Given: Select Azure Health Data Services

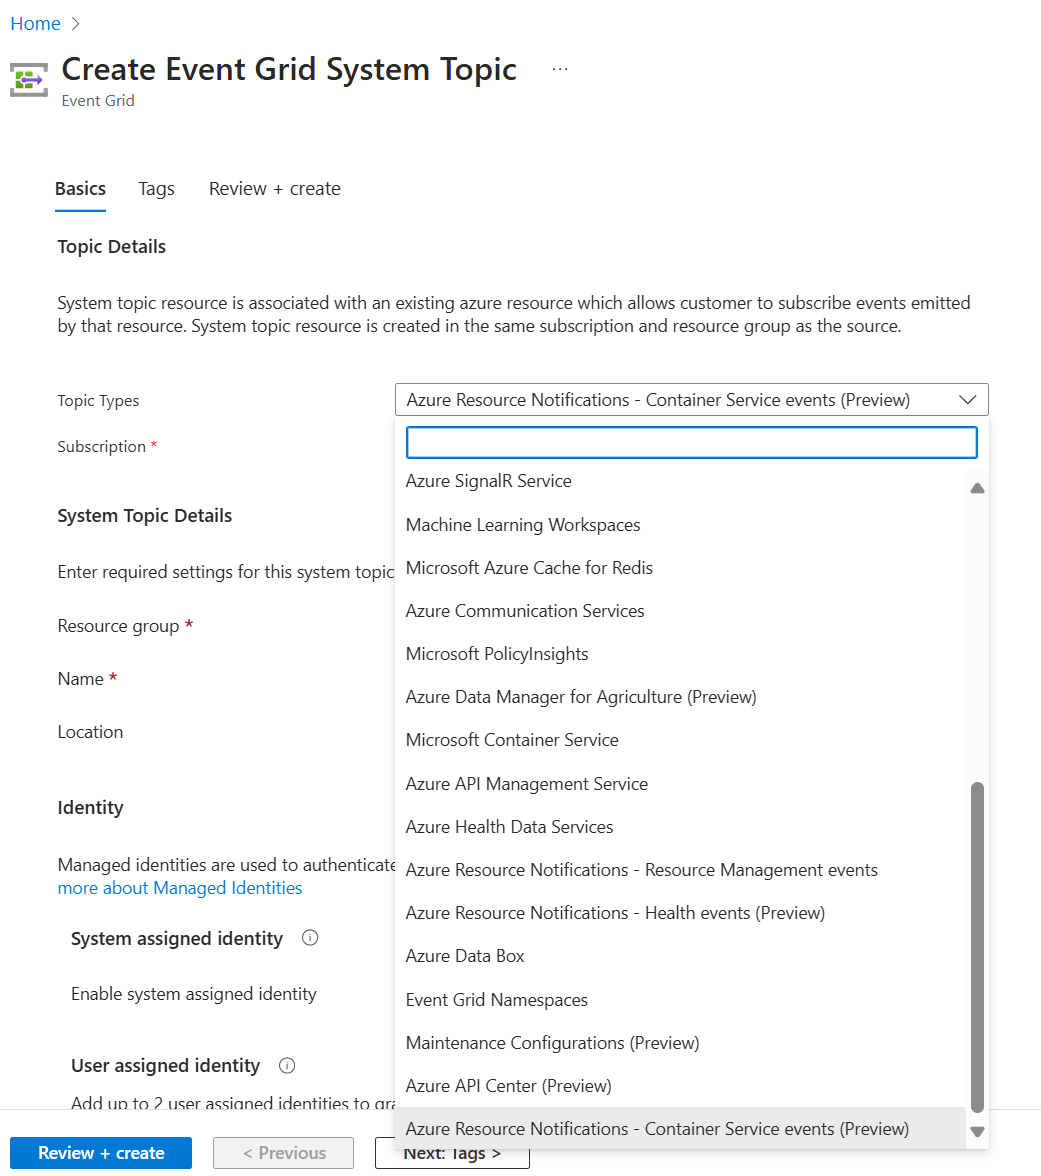Looking at the screenshot, I should [681, 827].
